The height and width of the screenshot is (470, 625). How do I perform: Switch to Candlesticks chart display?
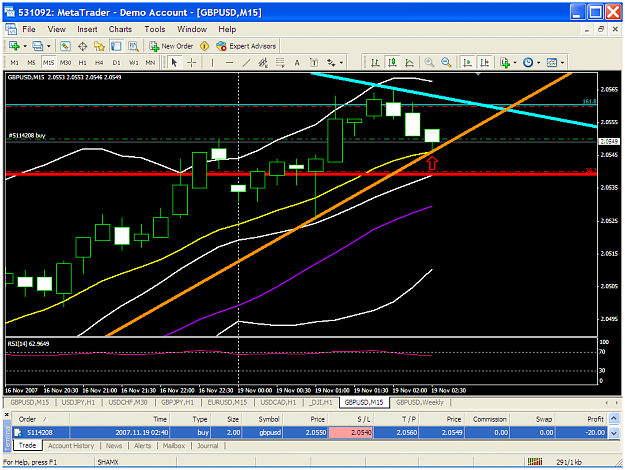coord(393,63)
